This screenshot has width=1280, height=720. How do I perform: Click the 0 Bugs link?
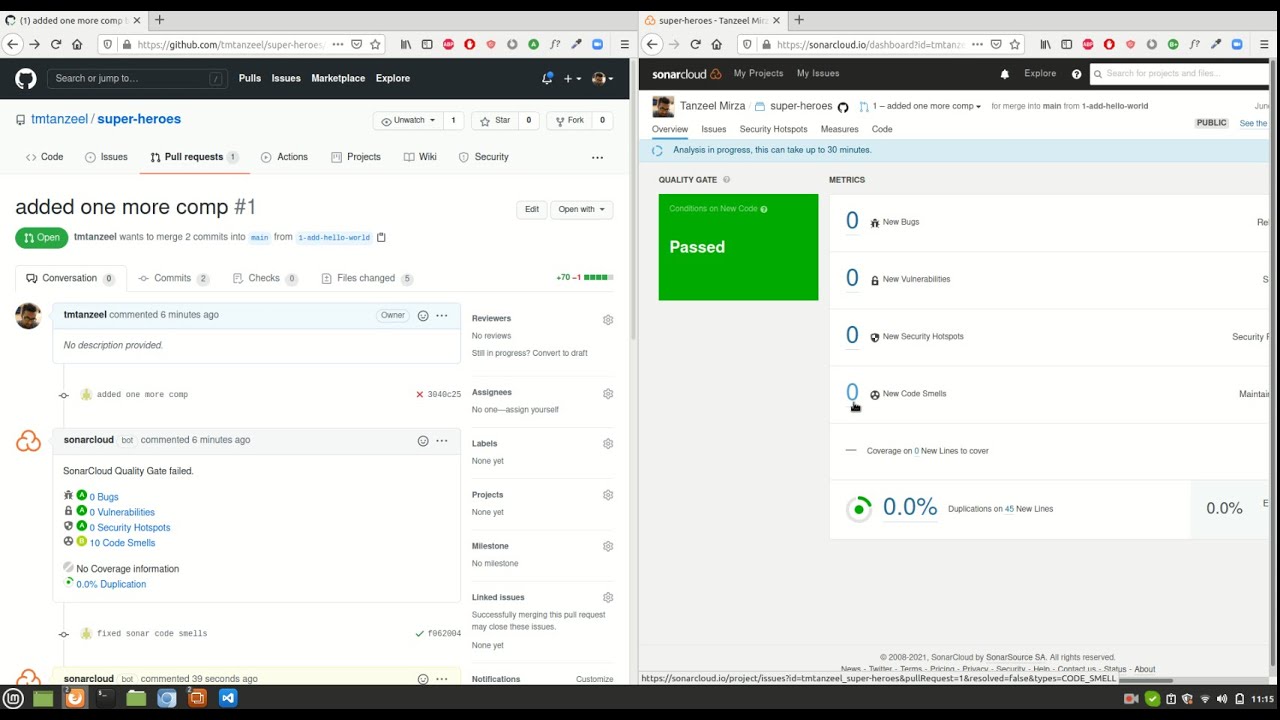[104, 497]
